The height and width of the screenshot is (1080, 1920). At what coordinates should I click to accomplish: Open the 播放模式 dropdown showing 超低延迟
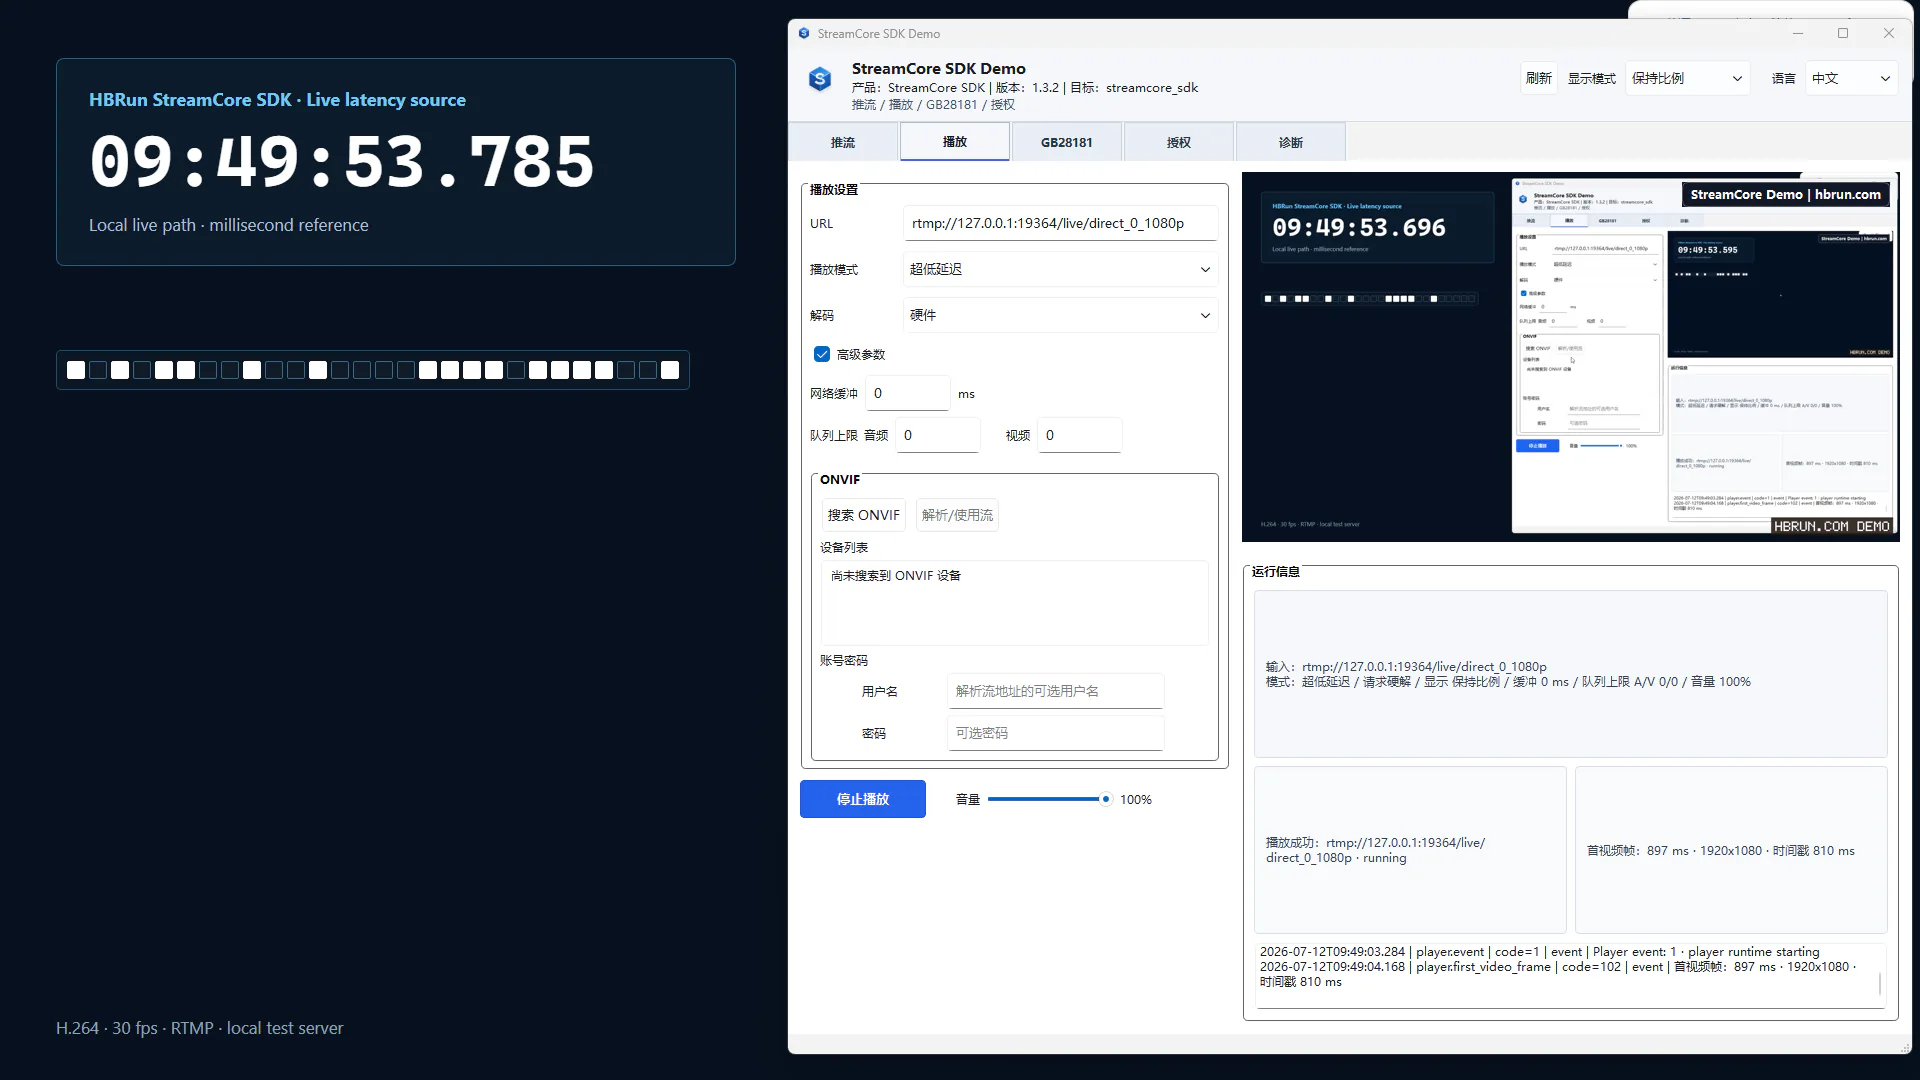(1060, 269)
